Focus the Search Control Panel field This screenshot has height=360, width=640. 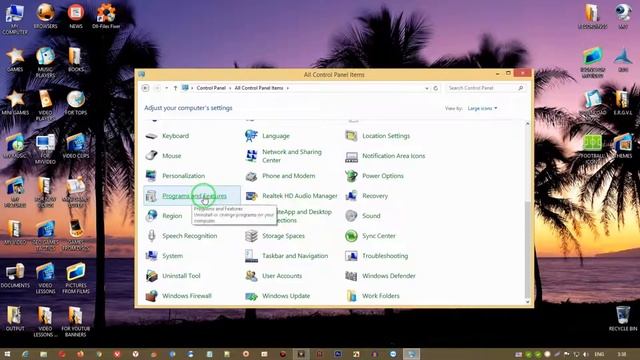[485, 88]
